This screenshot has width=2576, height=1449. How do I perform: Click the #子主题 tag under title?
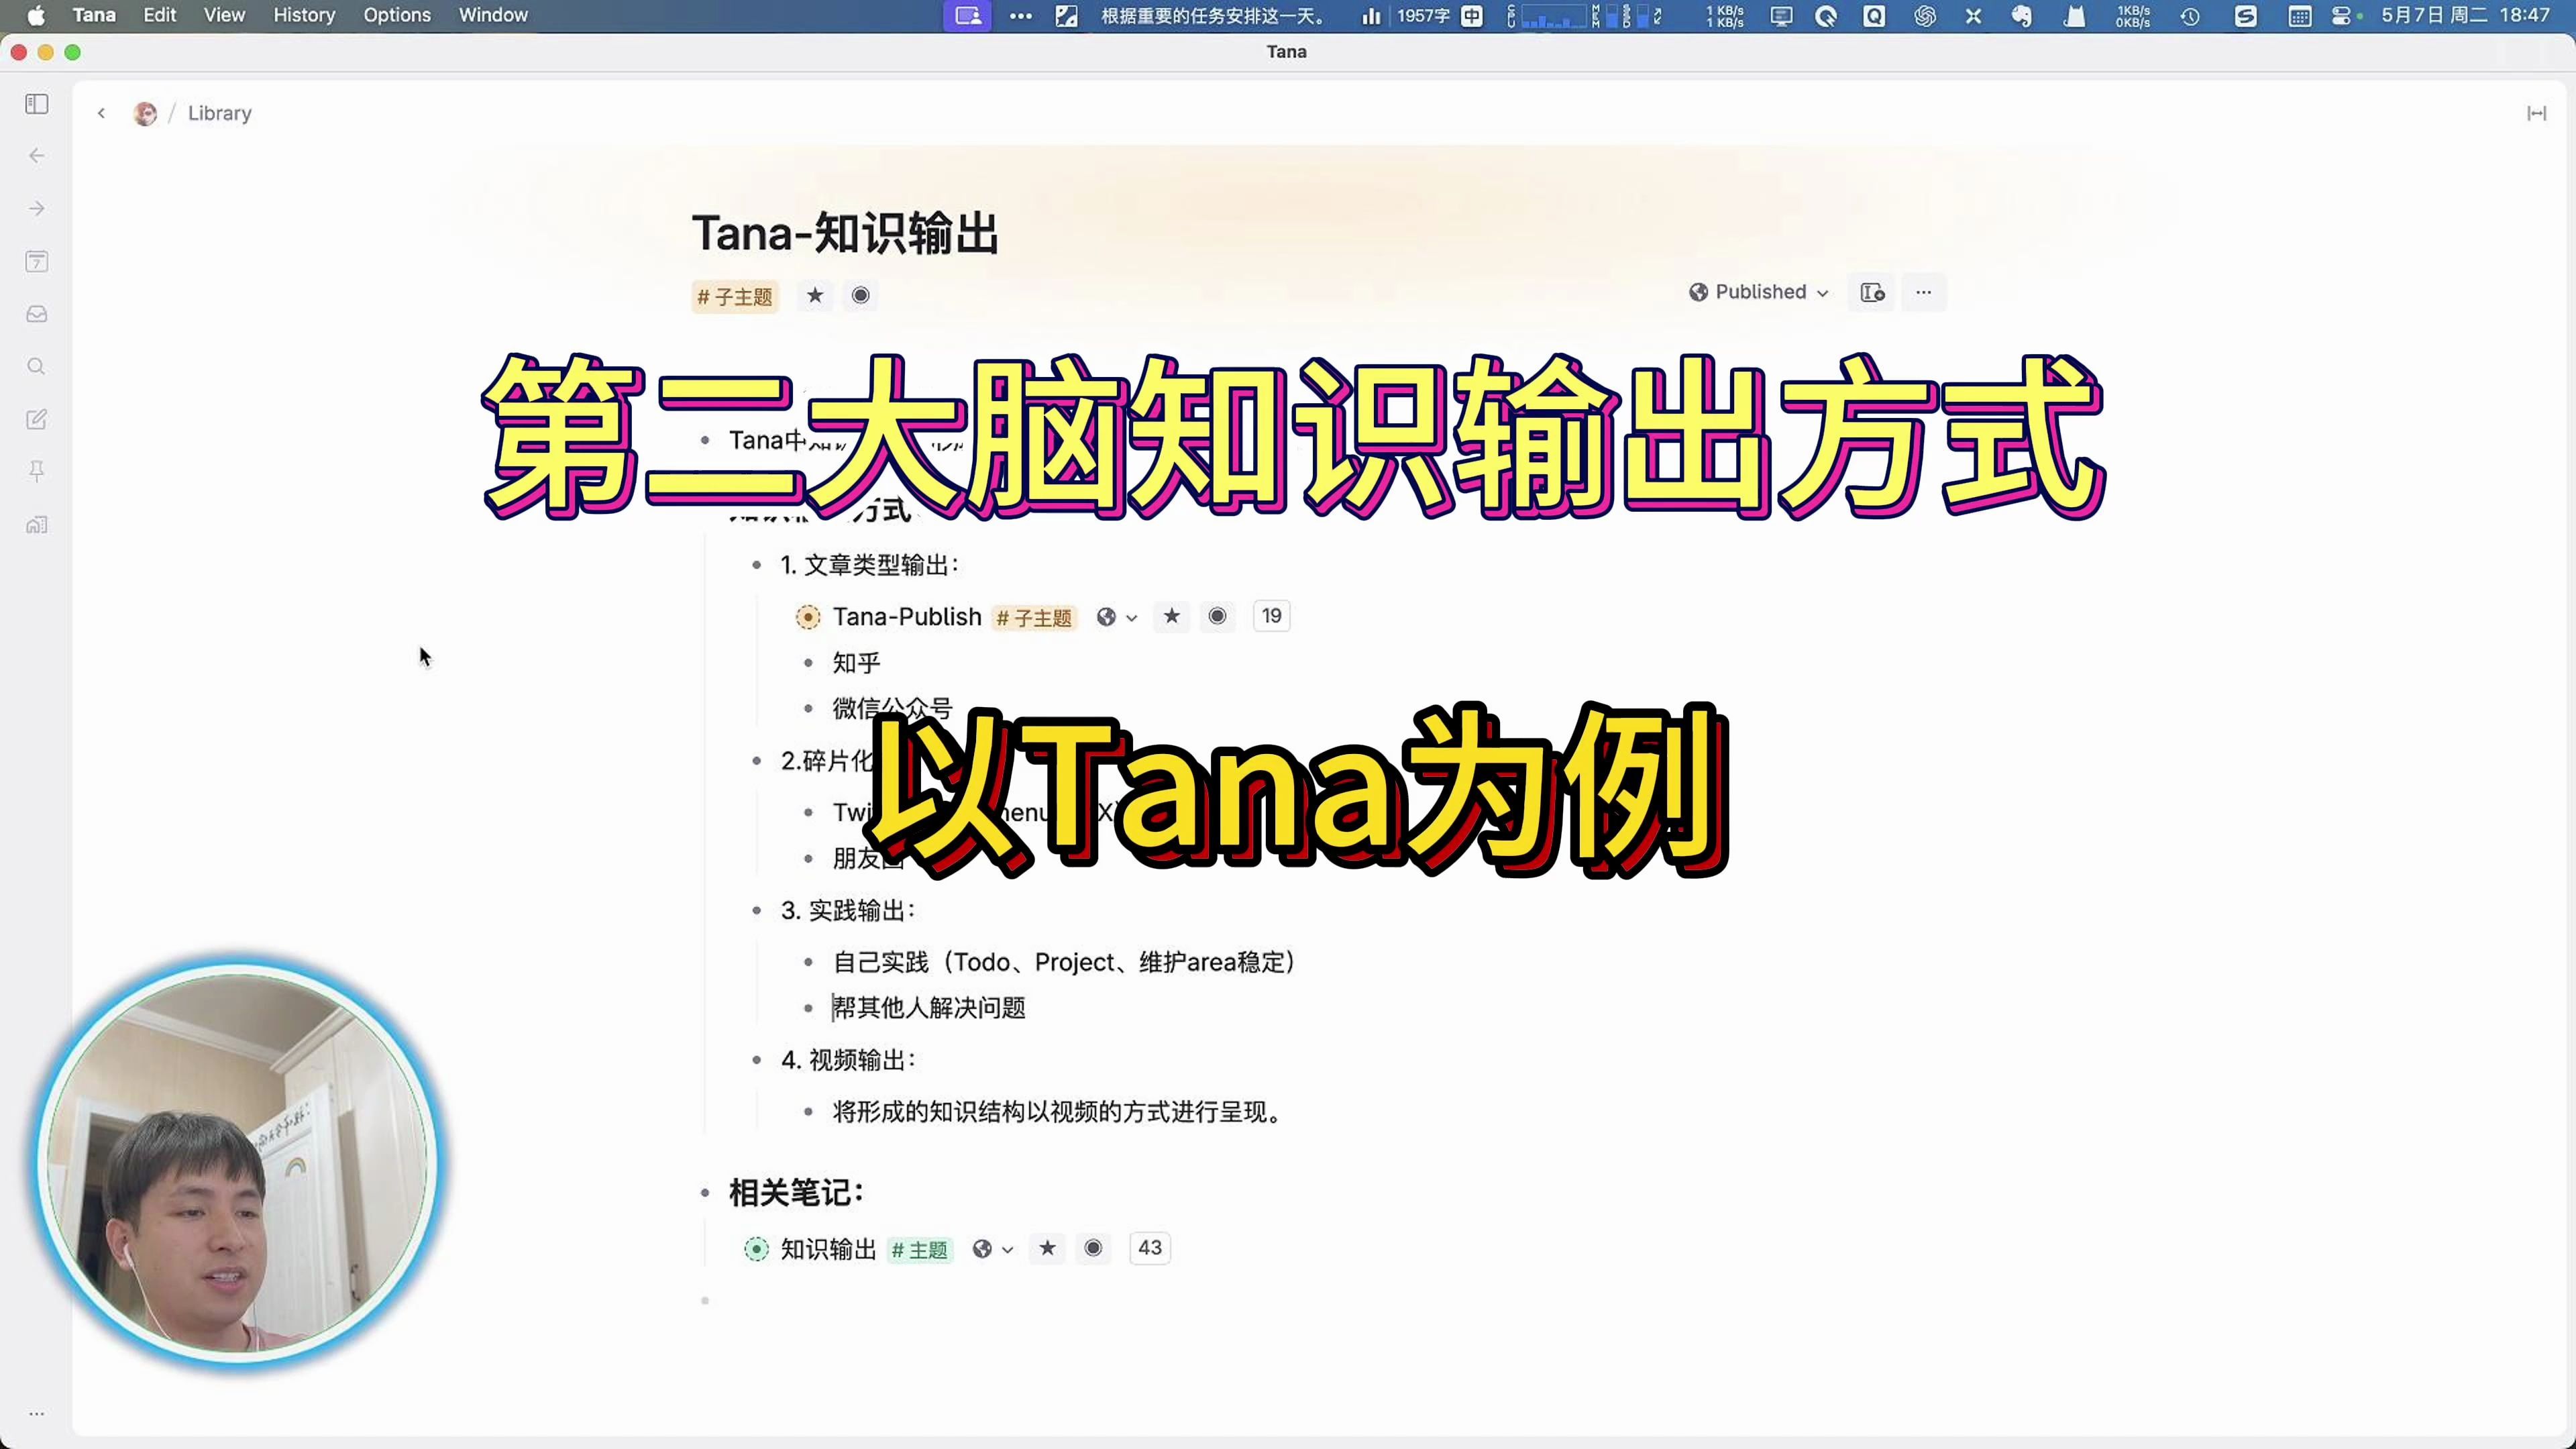click(x=735, y=297)
